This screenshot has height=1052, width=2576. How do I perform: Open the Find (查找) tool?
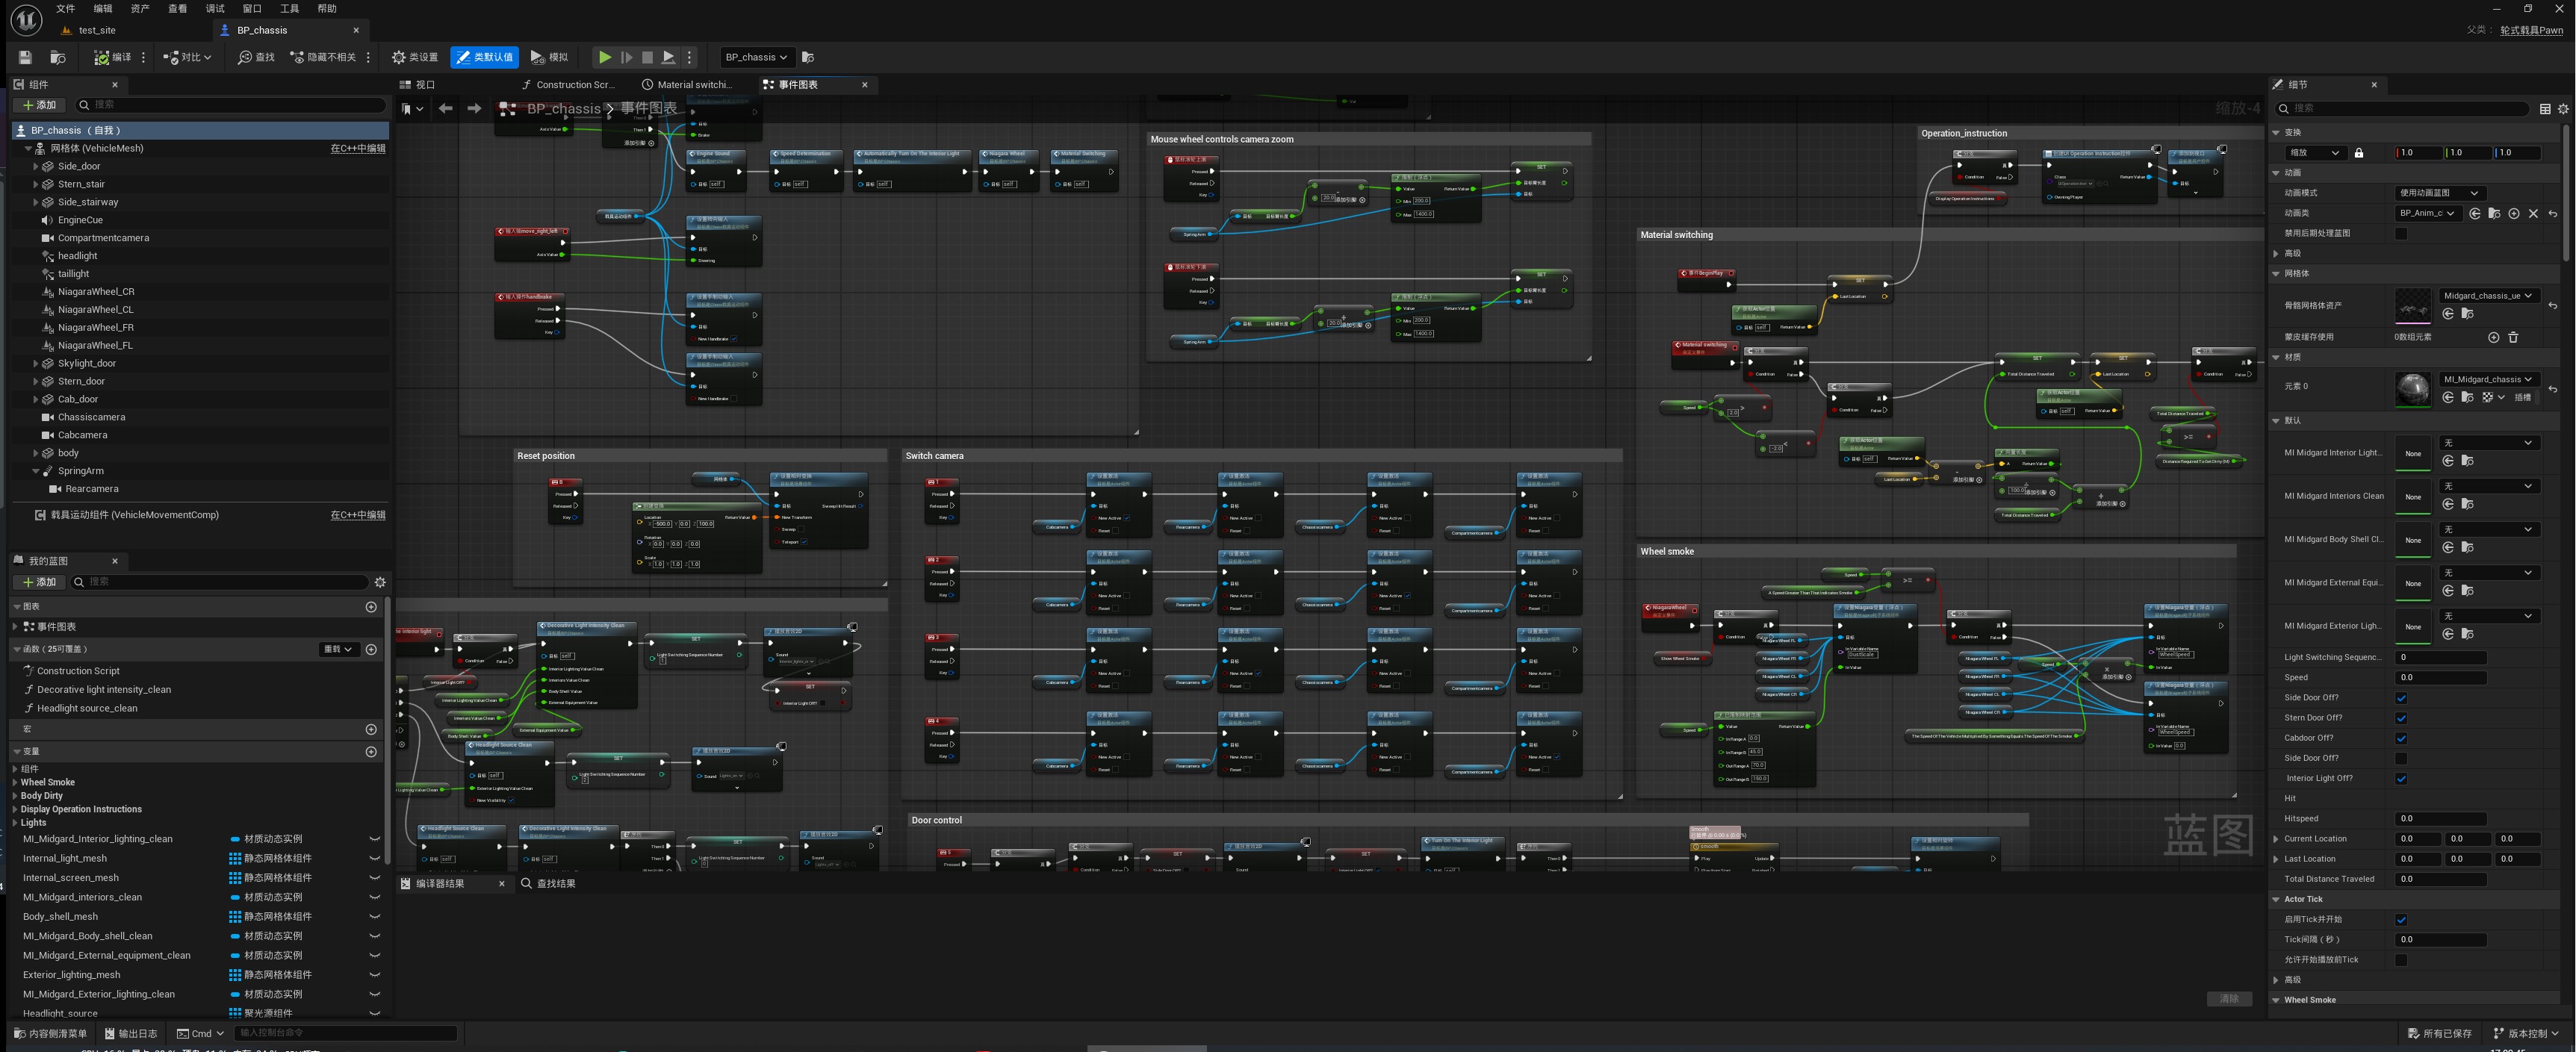click(x=256, y=57)
